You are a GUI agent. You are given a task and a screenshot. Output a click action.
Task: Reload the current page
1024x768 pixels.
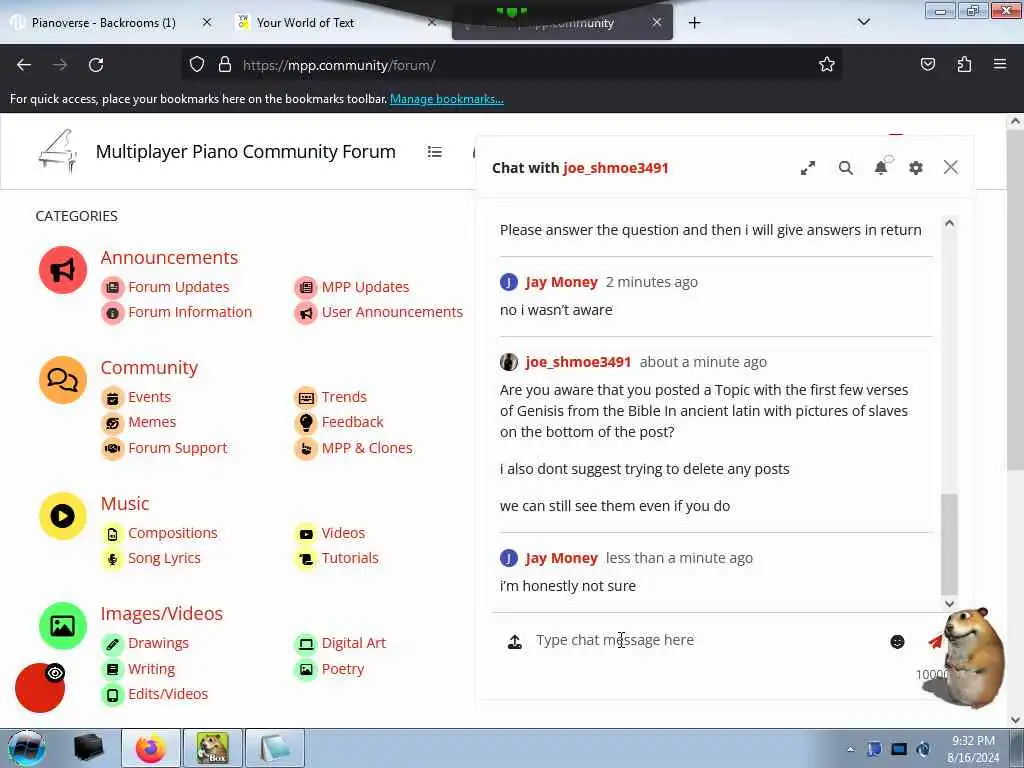[x=96, y=65]
